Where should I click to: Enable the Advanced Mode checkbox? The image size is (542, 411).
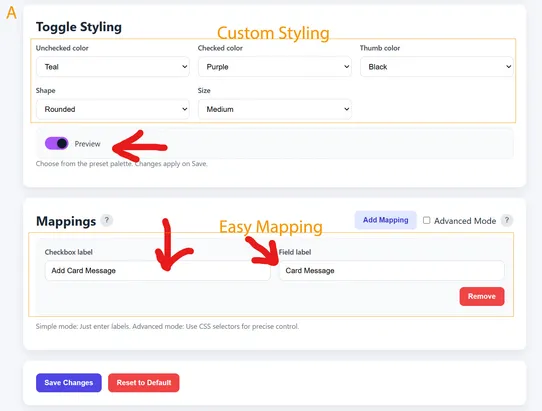pos(427,220)
